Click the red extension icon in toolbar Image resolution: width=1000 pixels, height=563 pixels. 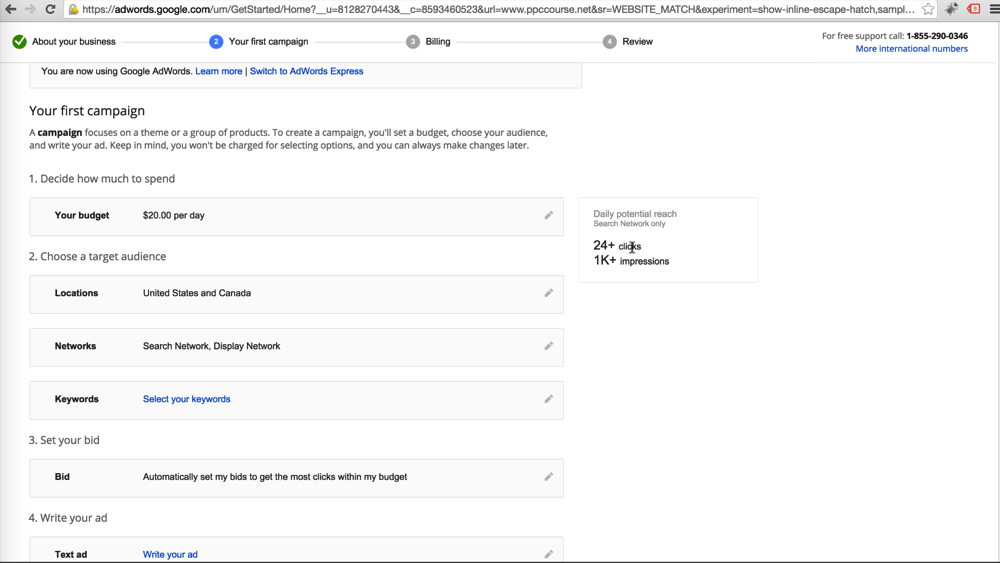[973, 9]
